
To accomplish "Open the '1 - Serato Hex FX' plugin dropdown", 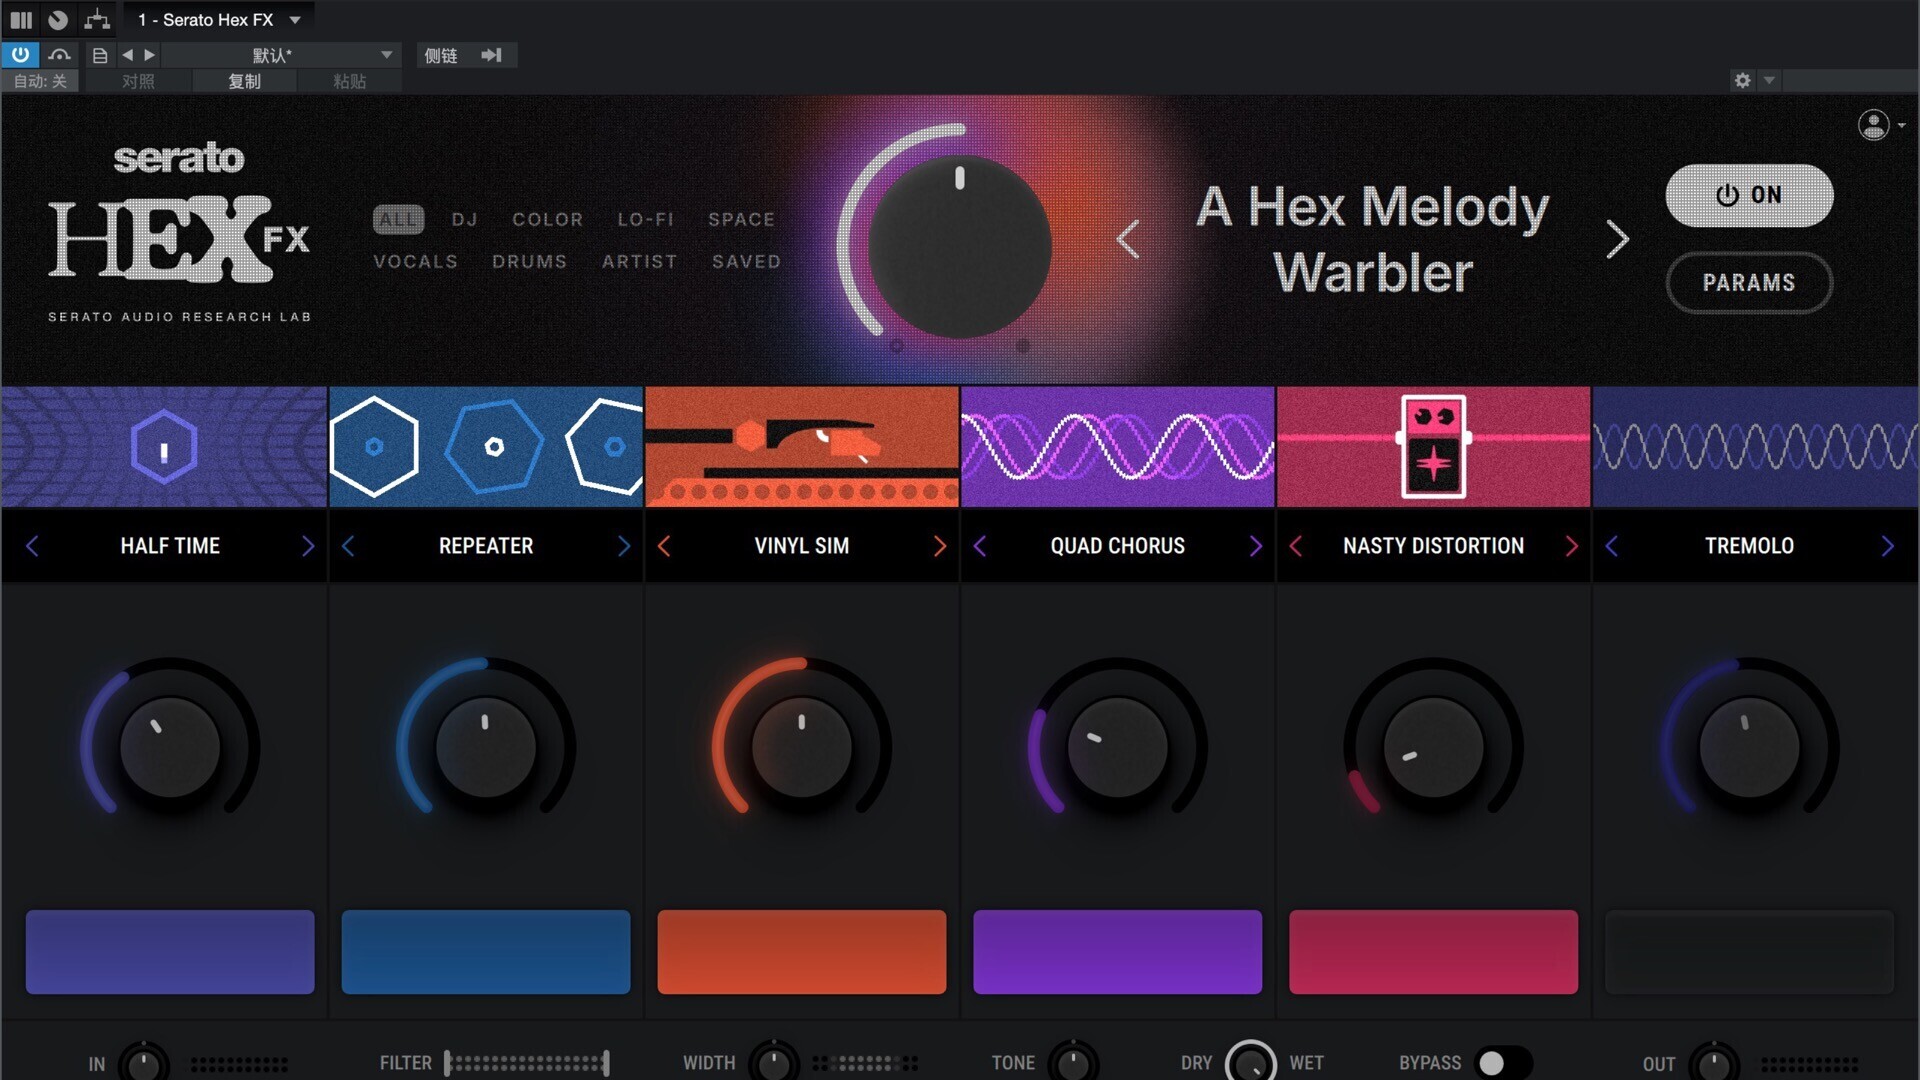I will tap(219, 19).
